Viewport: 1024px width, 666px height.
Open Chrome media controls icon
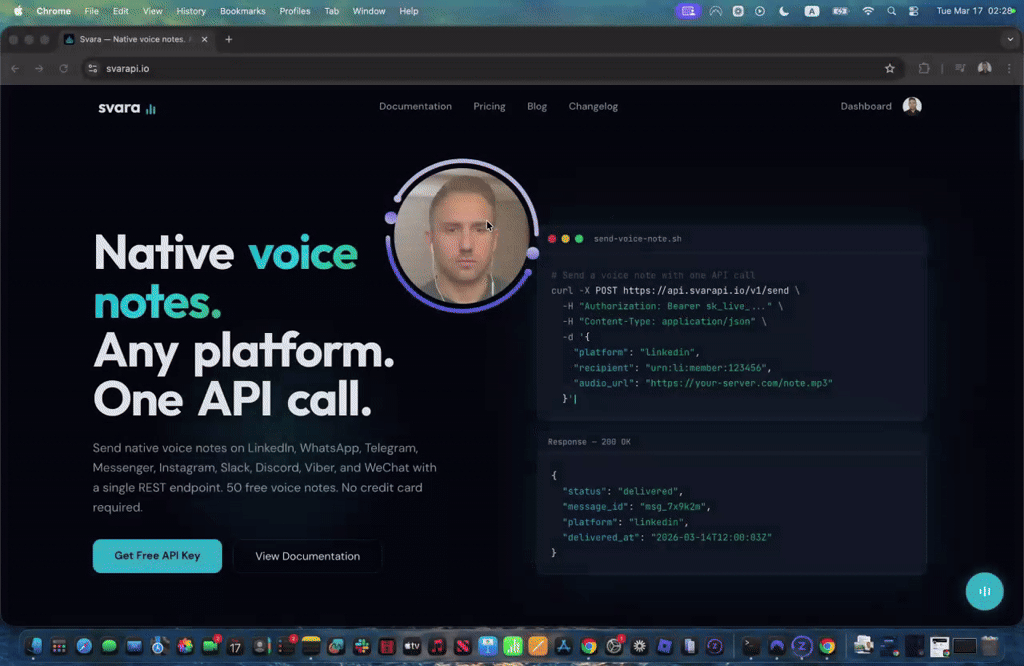click(x=960, y=69)
